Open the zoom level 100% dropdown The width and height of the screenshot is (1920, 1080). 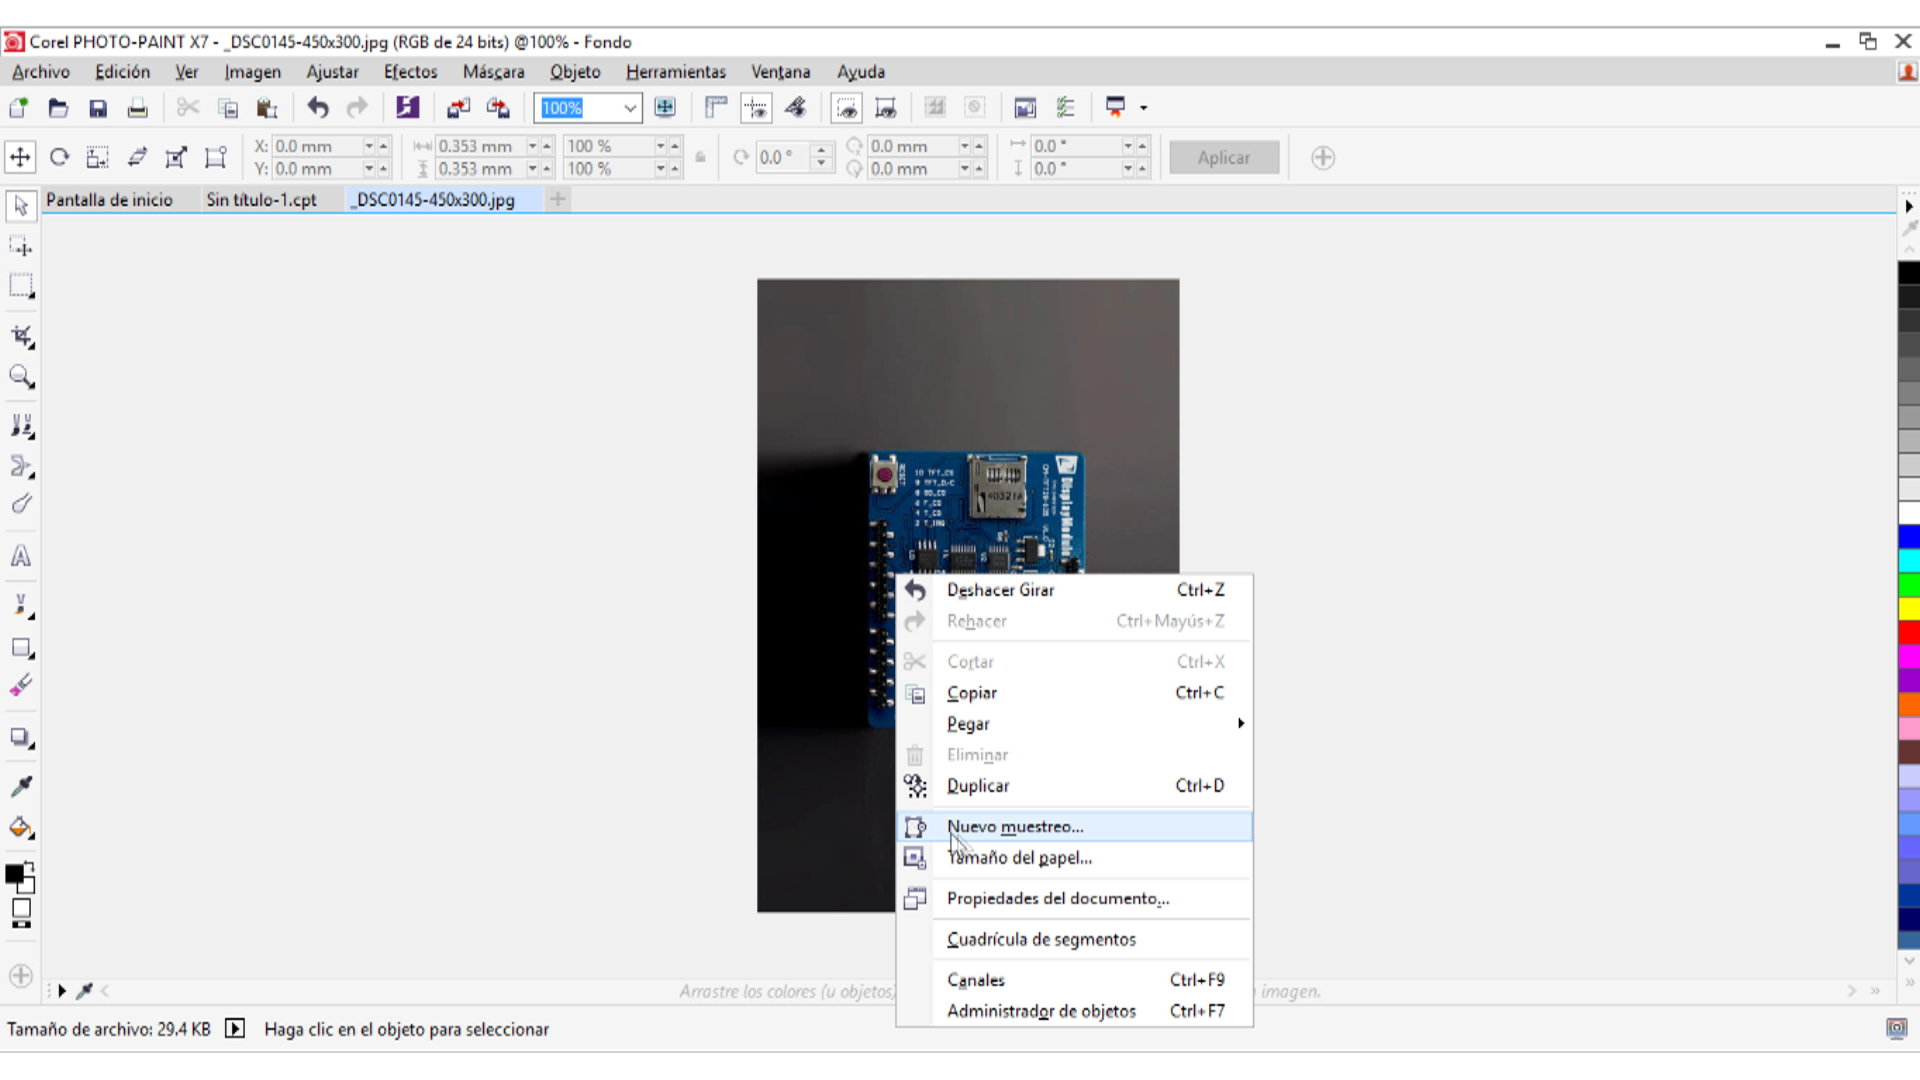(x=630, y=108)
